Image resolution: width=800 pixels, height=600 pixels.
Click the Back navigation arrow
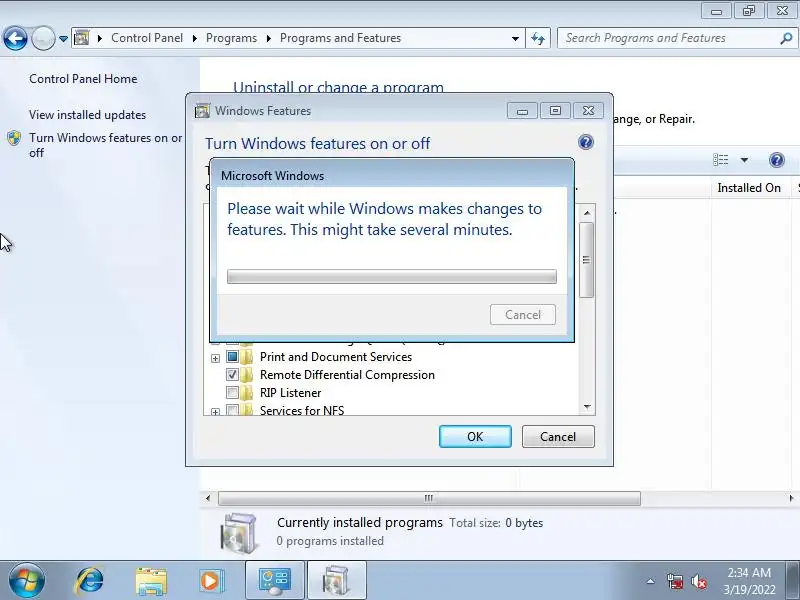(15, 38)
